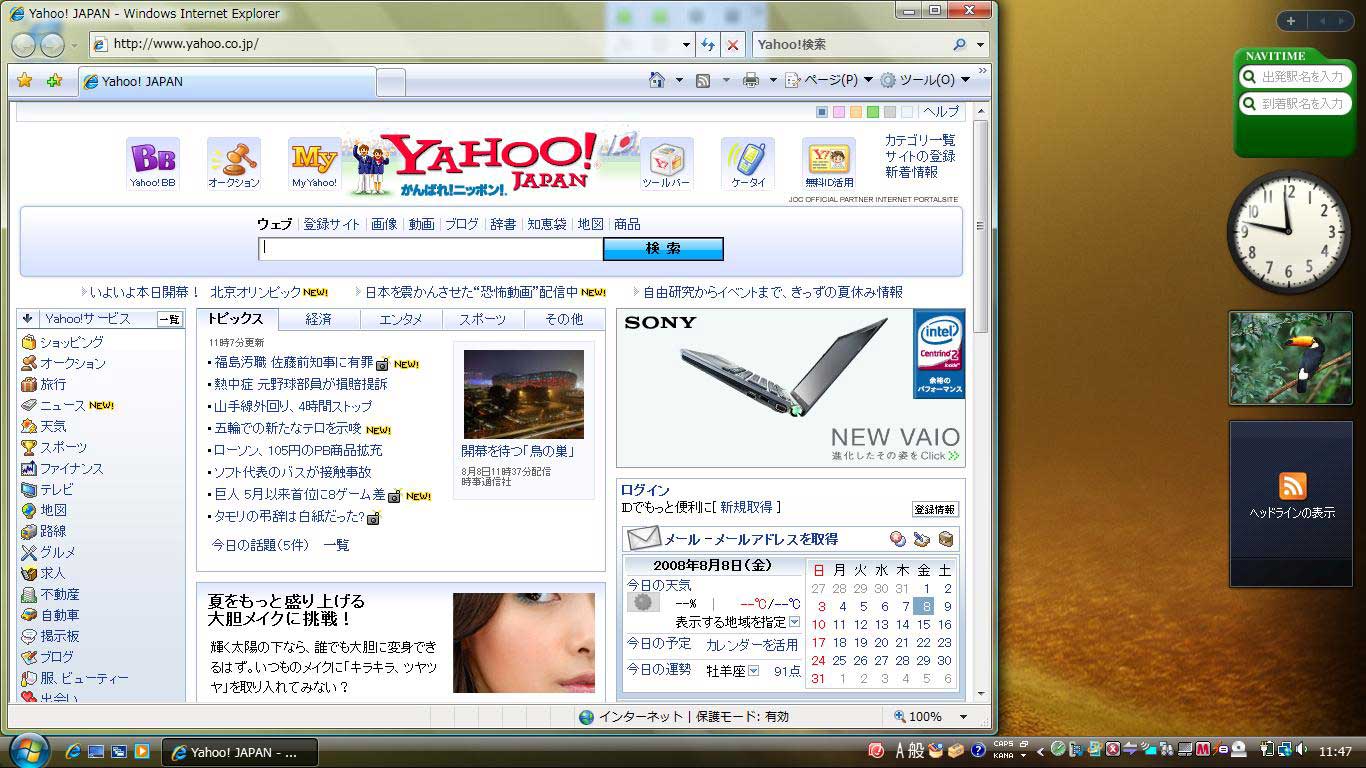Open the search provider dropdown arrow
Image resolution: width=1366 pixels, height=768 pixels.
[980, 45]
